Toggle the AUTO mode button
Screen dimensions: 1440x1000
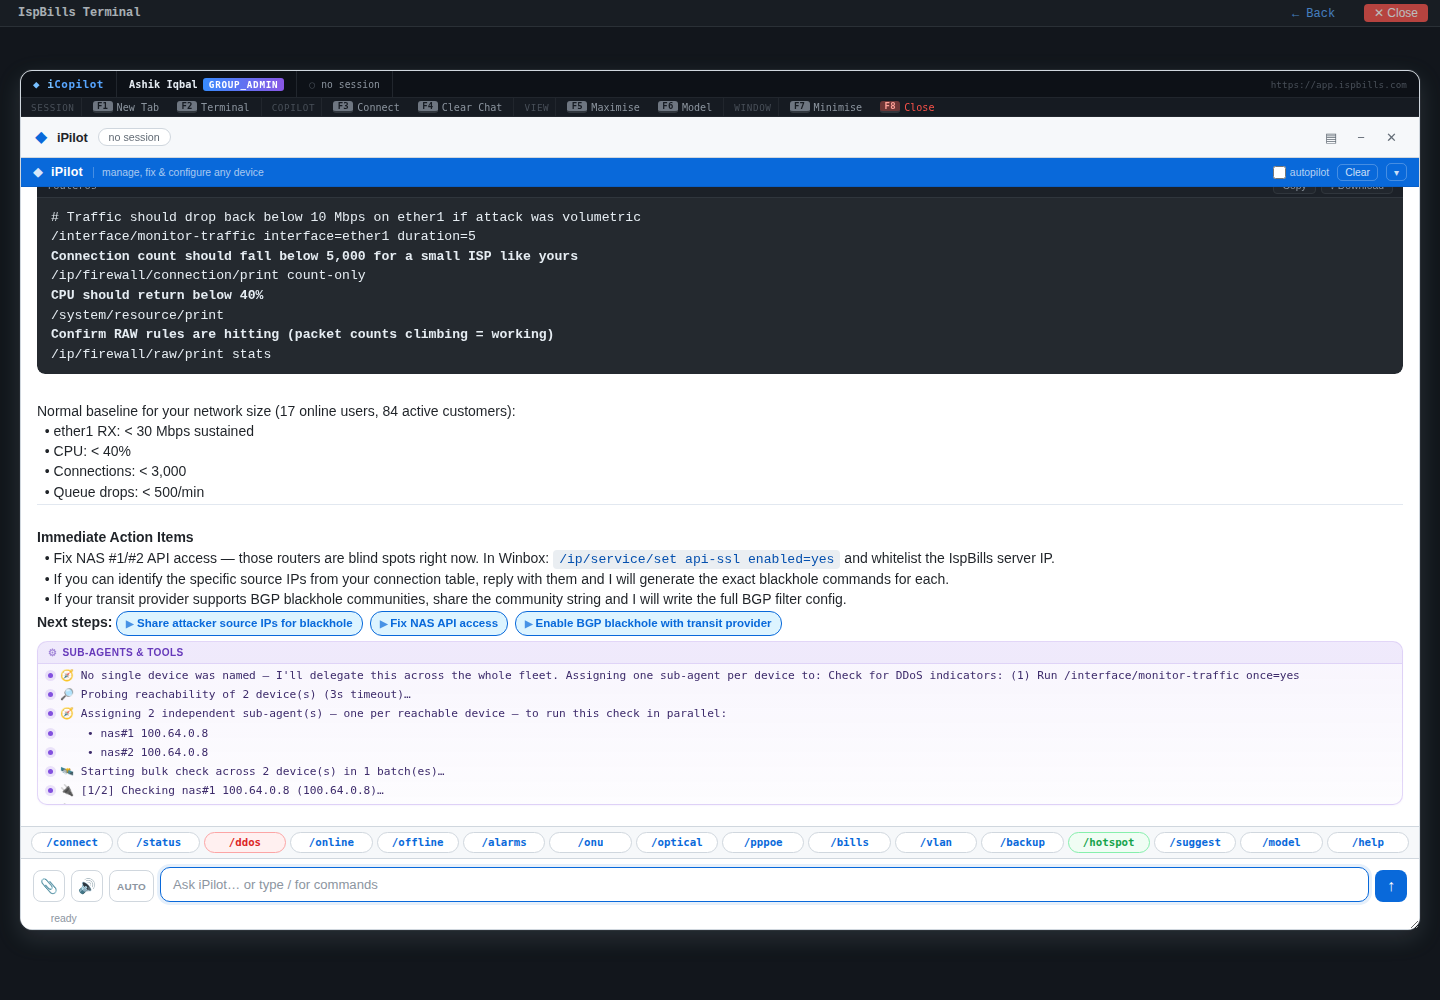click(x=131, y=886)
